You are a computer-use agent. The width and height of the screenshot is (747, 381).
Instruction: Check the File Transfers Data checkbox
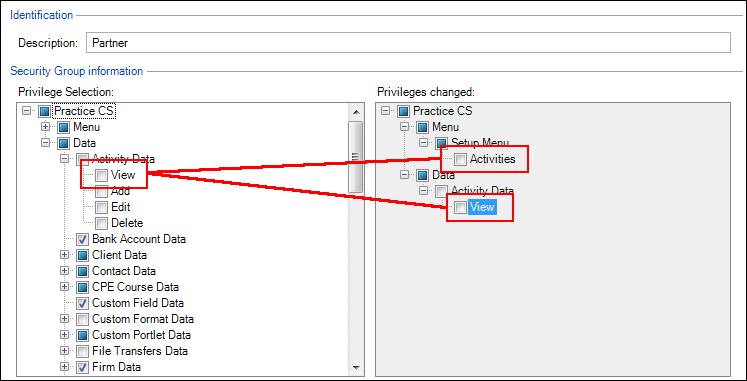pyautogui.click(x=83, y=351)
